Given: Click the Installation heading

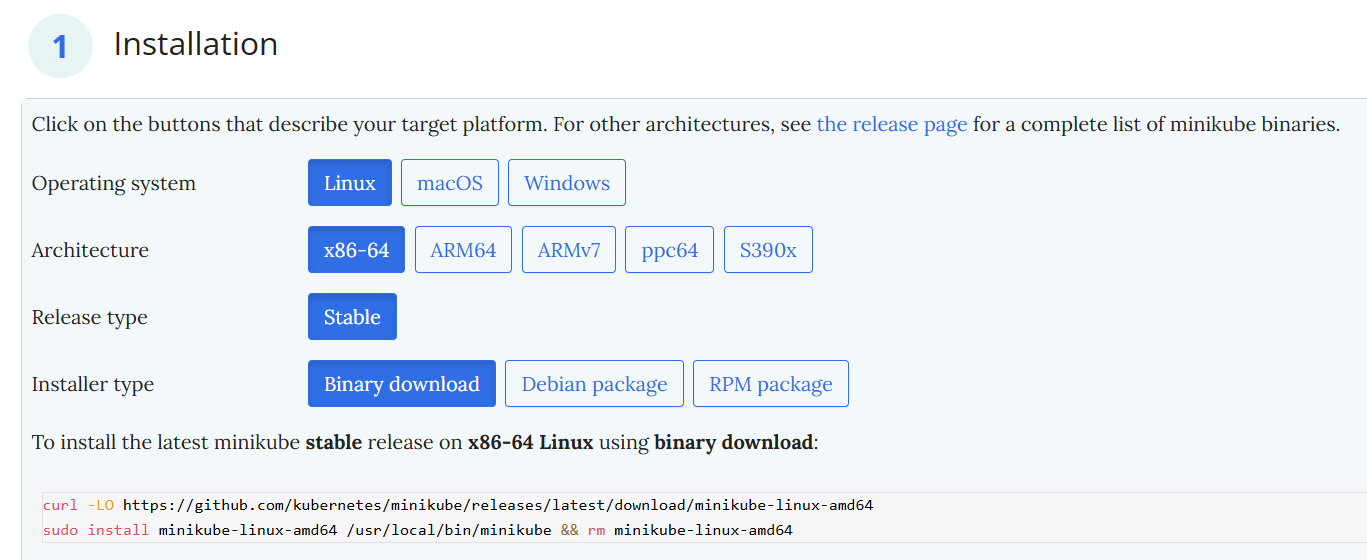Looking at the screenshot, I should click(196, 44).
